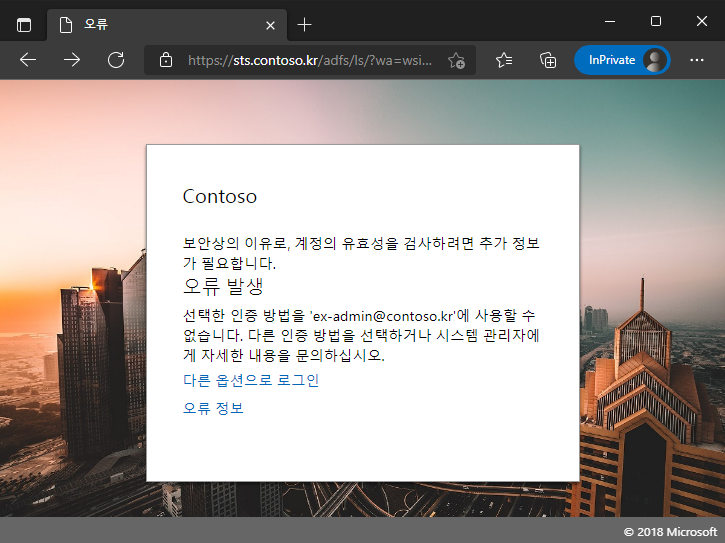Open a new tab with plus button
The height and width of the screenshot is (543, 725).
coord(304,25)
